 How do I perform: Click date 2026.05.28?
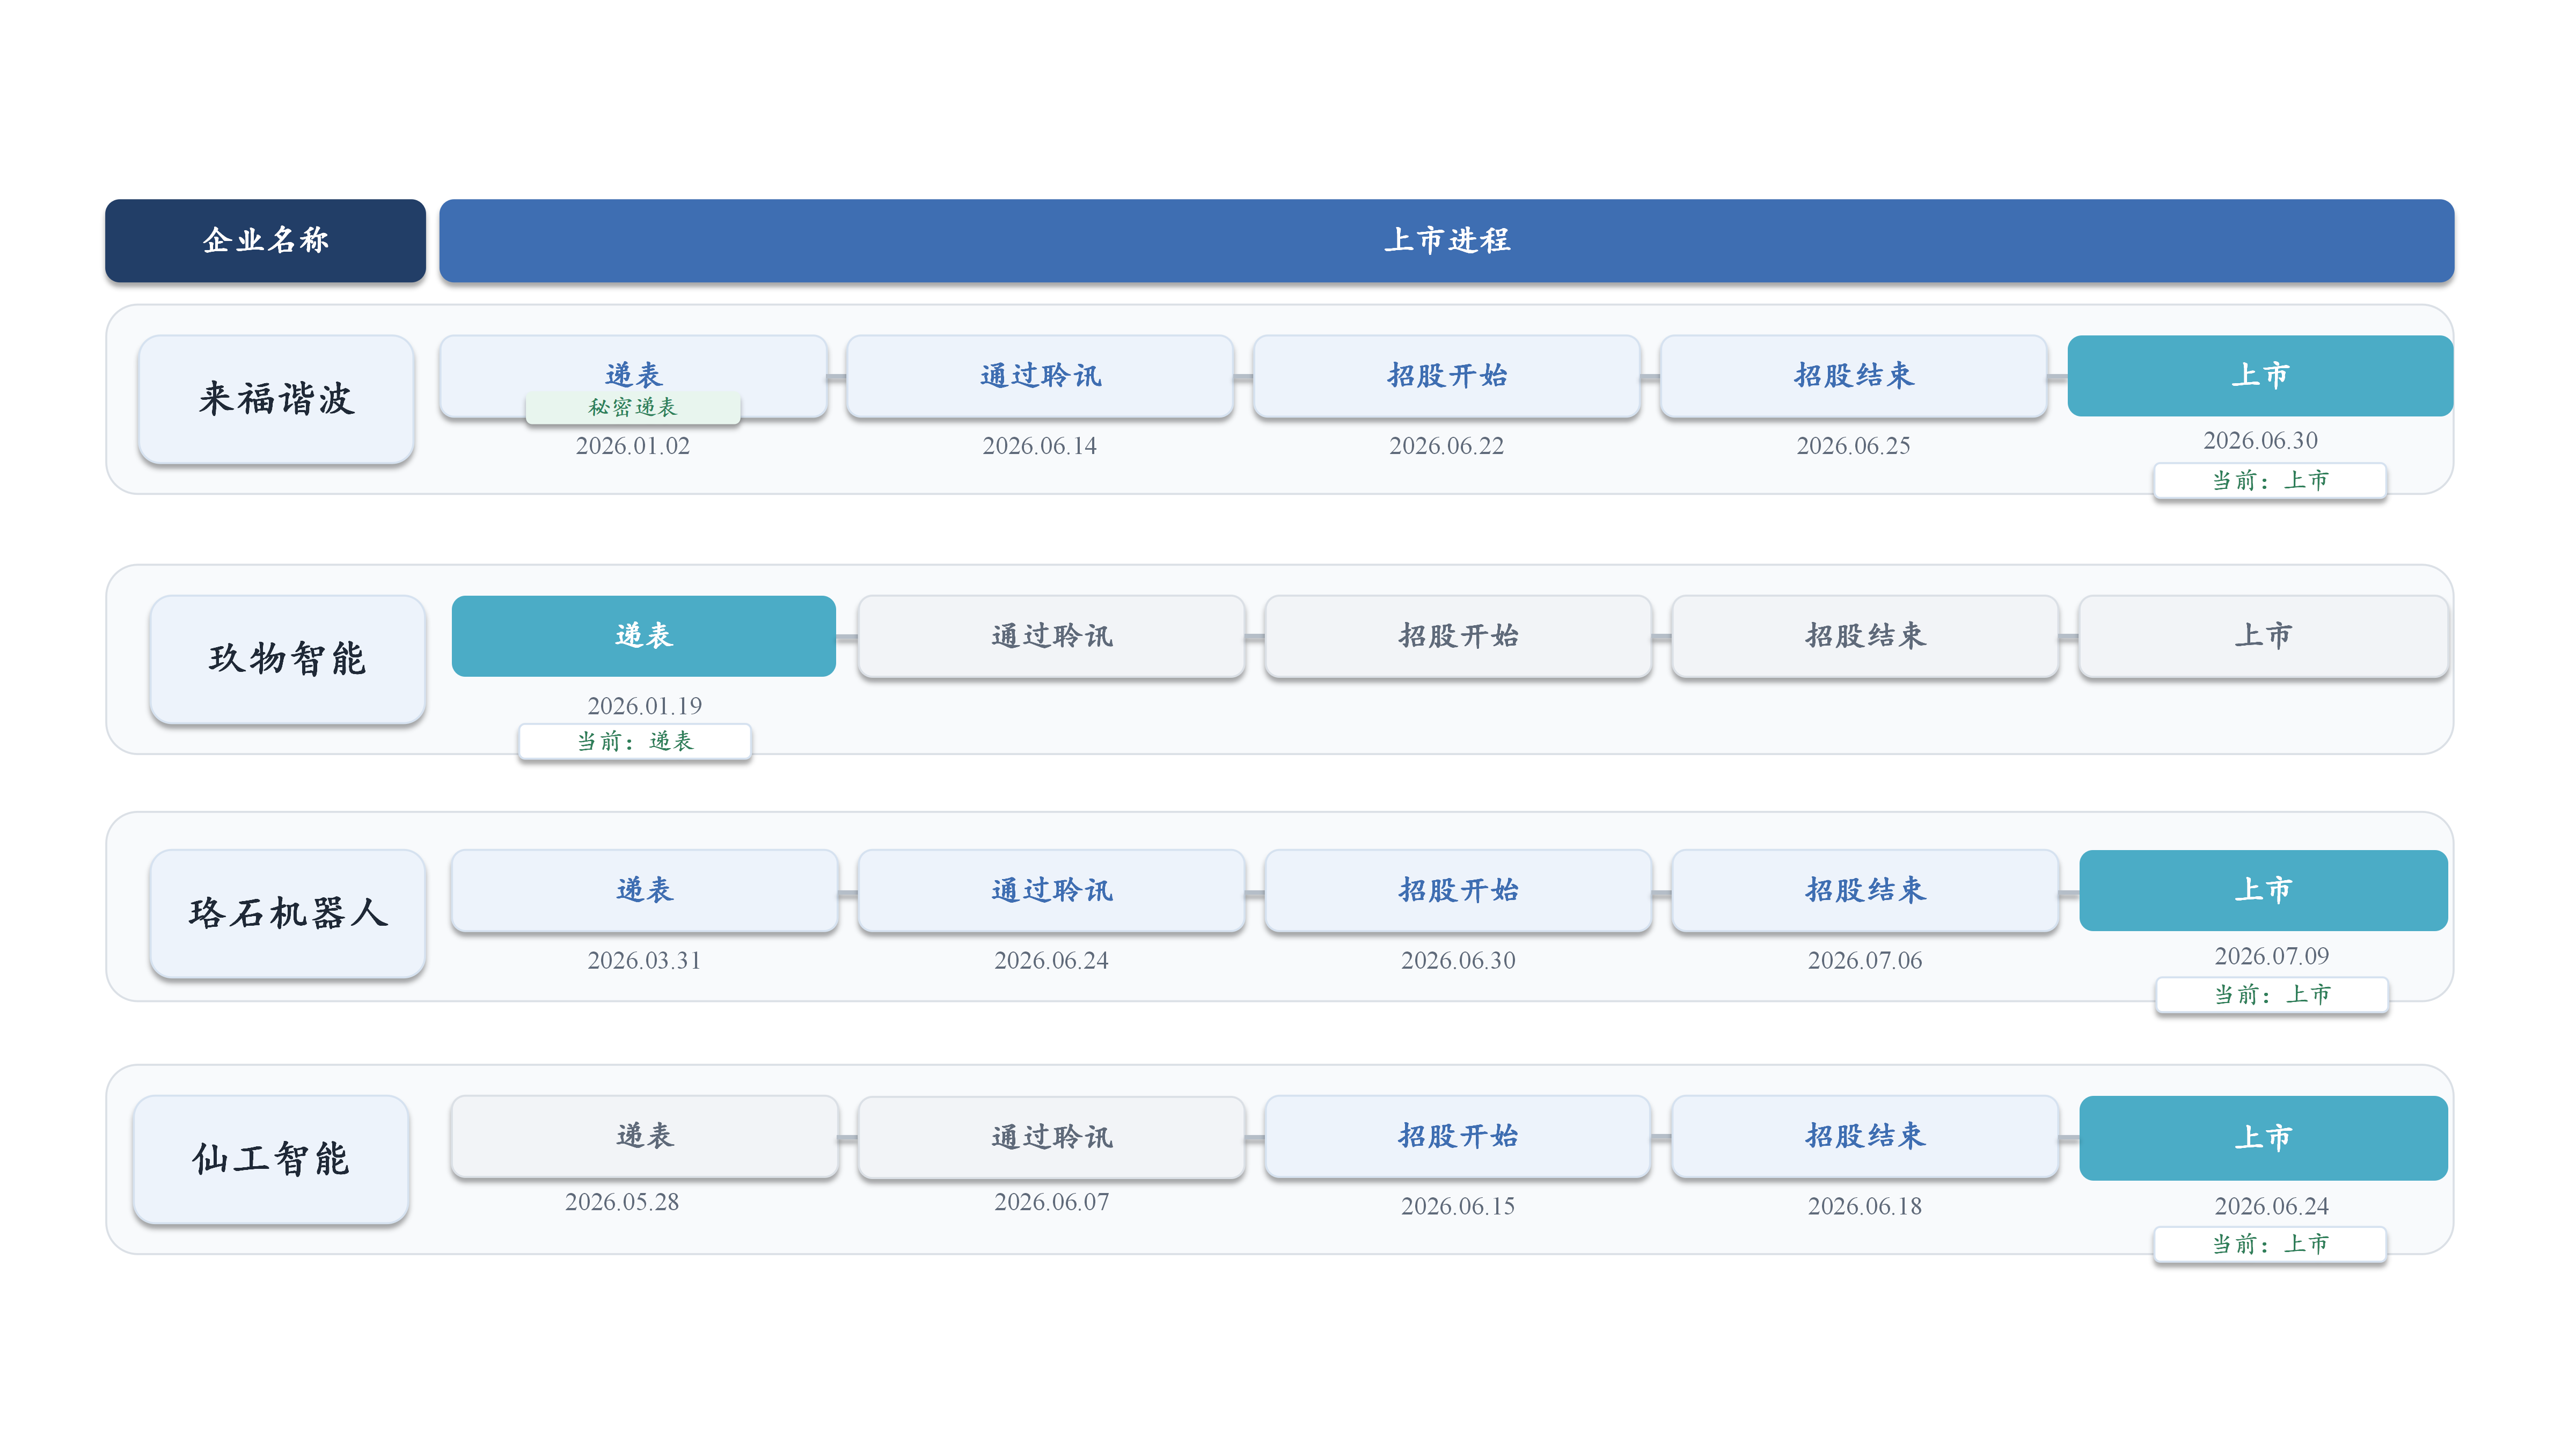(622, 1202)
